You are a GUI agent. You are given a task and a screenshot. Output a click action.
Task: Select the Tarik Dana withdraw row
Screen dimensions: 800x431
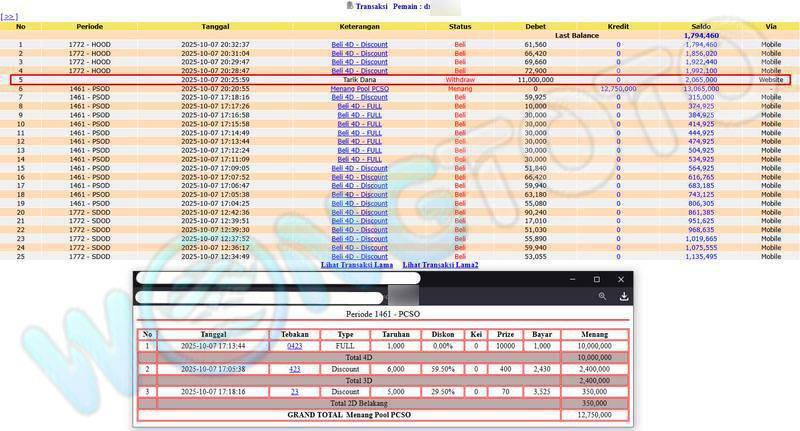click(x=400, y=80)
